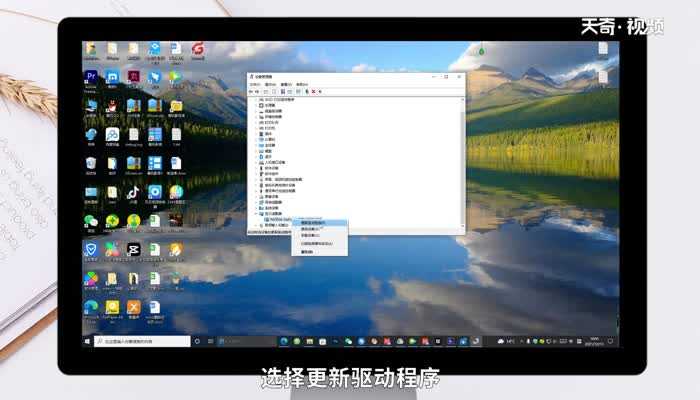
Task: Open the 操作(A) menu in Device Manager
Action: coord(271,84)
